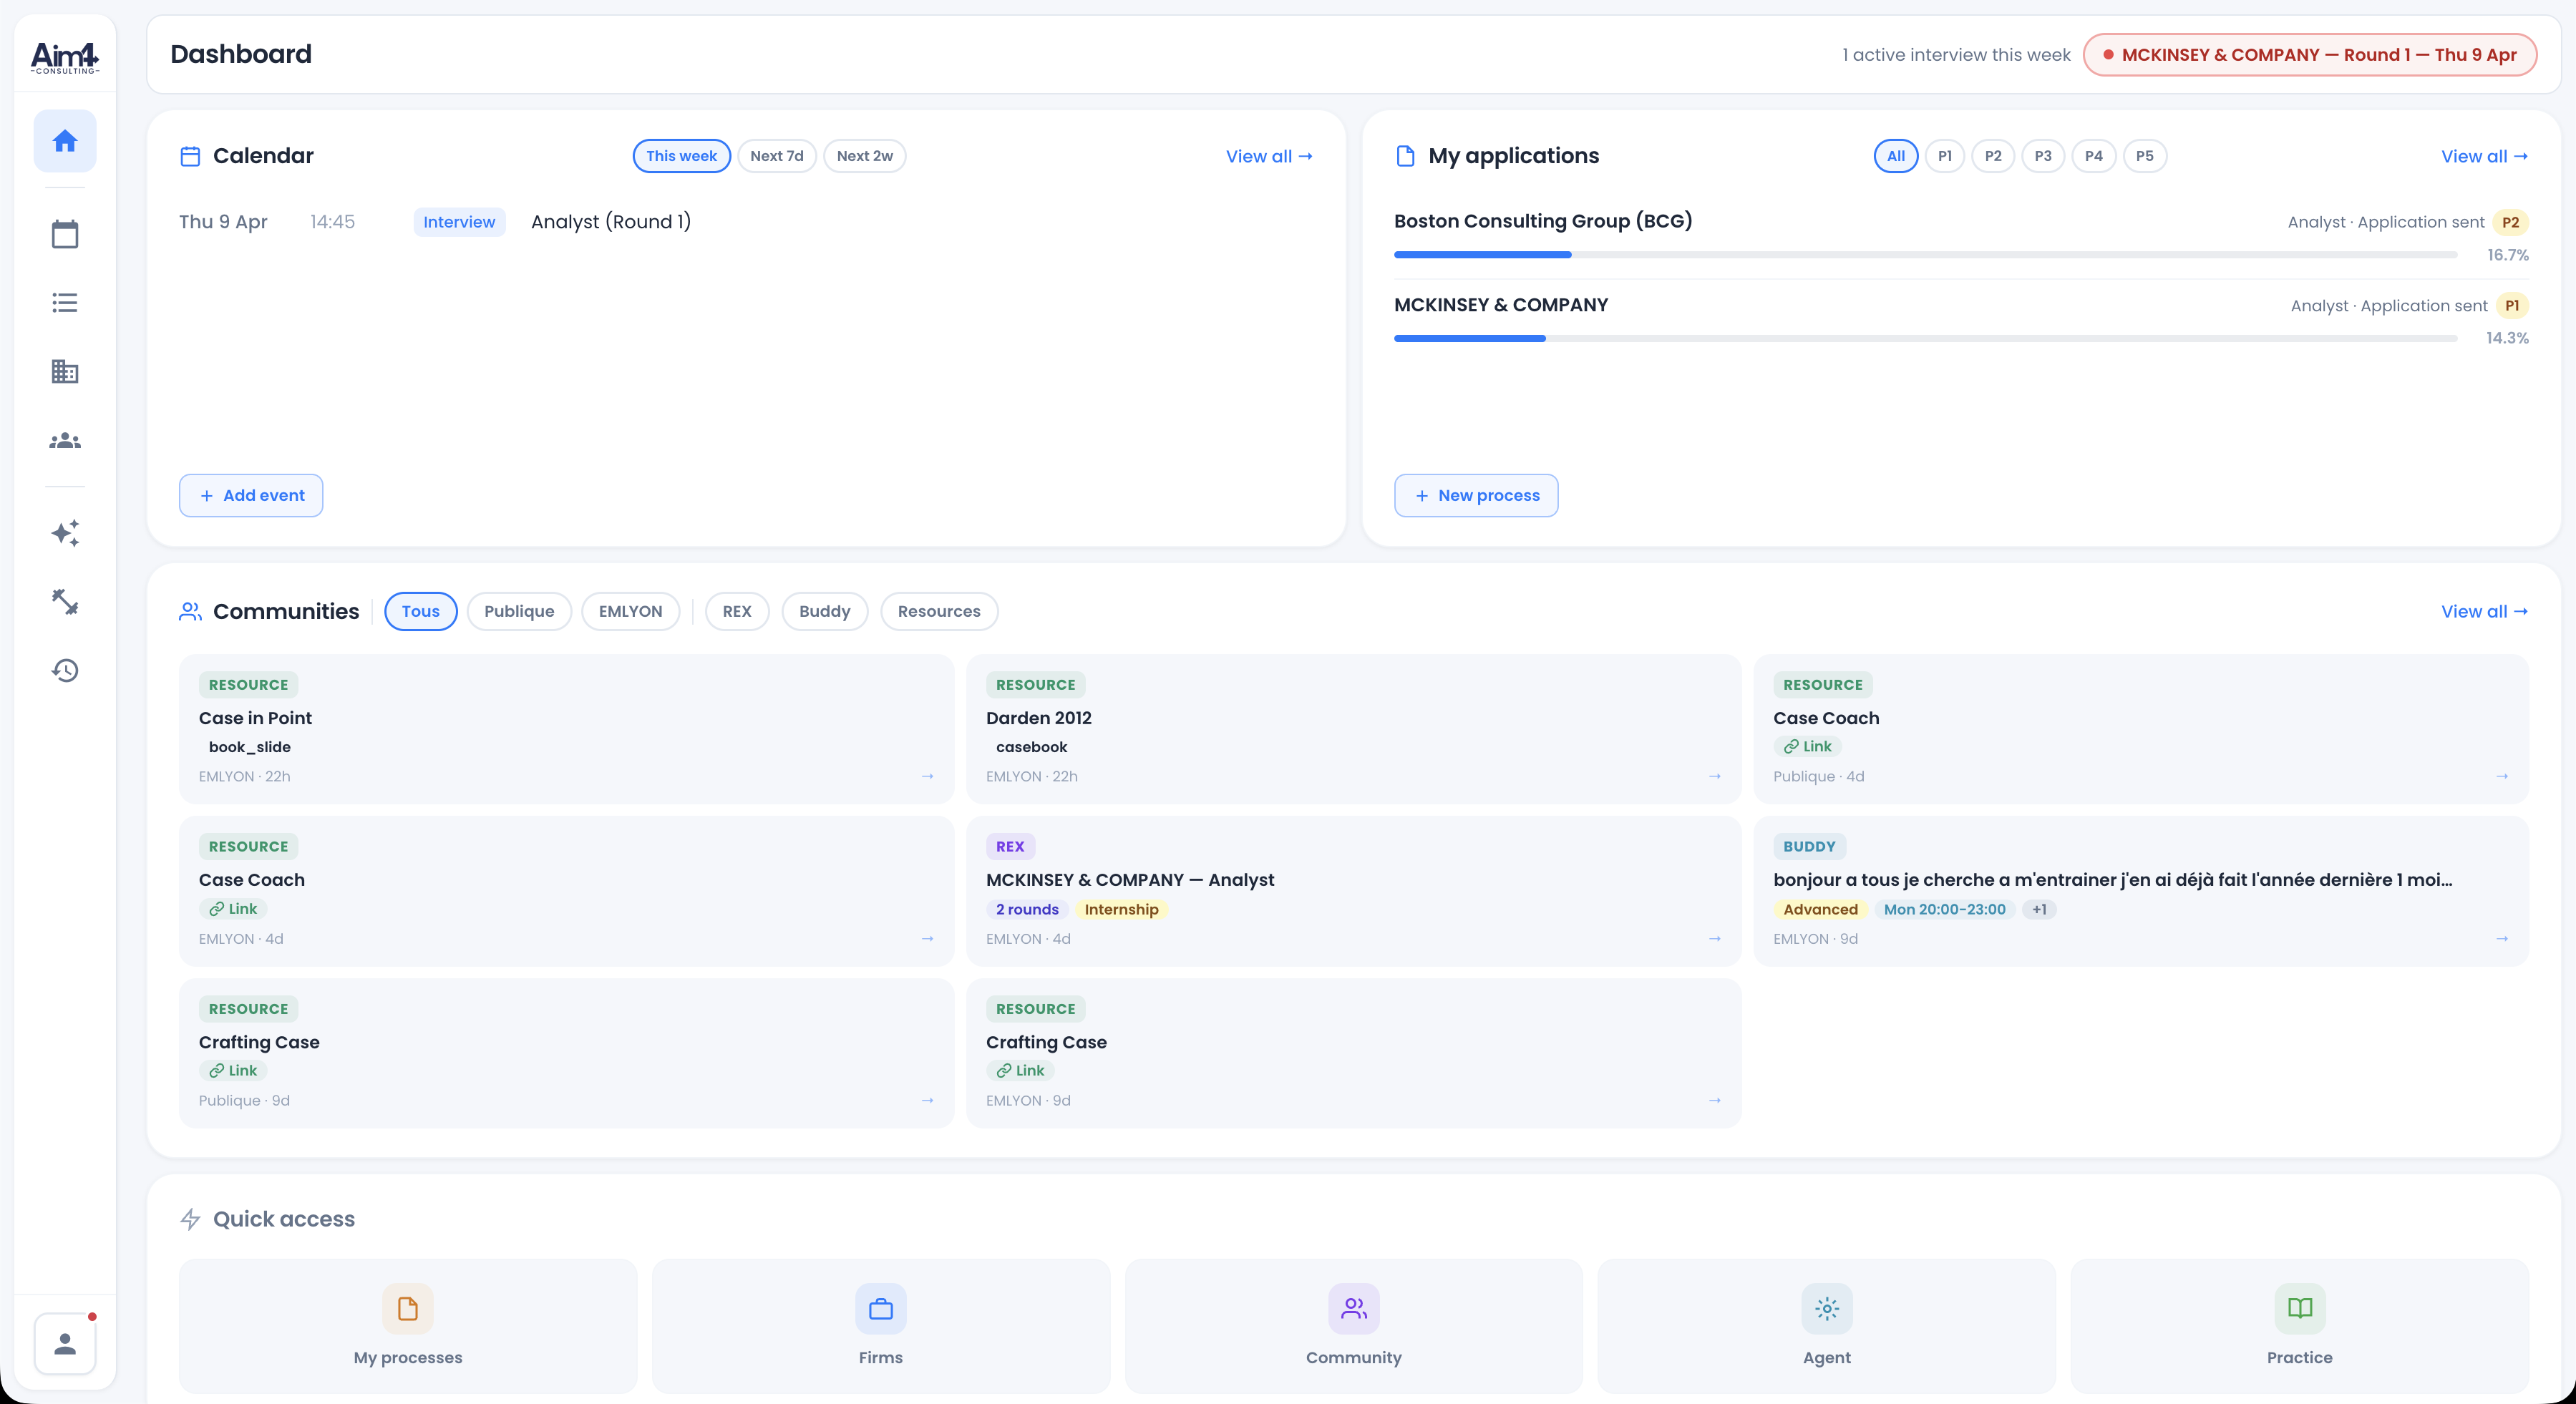Screen dimensions: 2576x1404
Task: Click the New process button
Action: click(x=1476, y=495)
